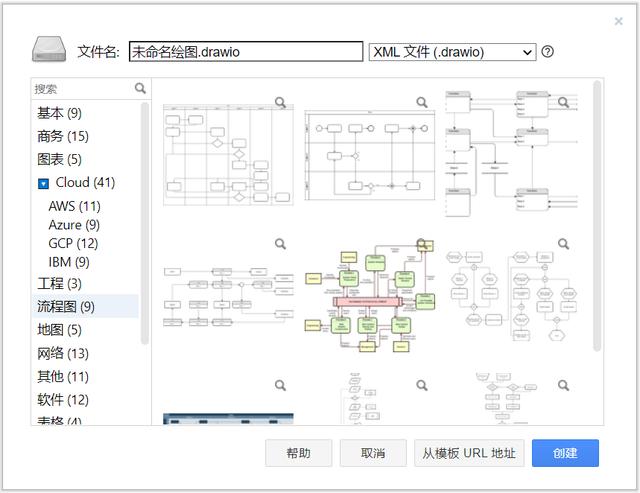
Task: Zoom the colored green flowchart template
Action: tap(422, 244)
